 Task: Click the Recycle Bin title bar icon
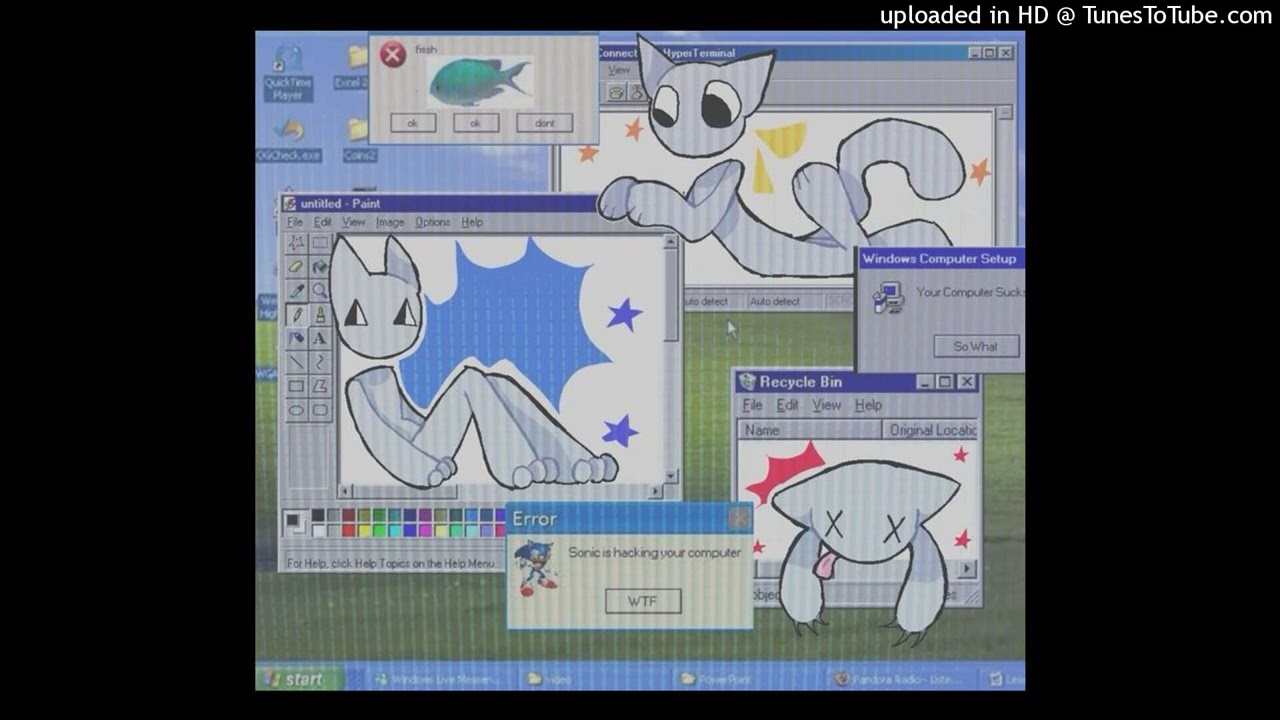click(x=747, y=382)
